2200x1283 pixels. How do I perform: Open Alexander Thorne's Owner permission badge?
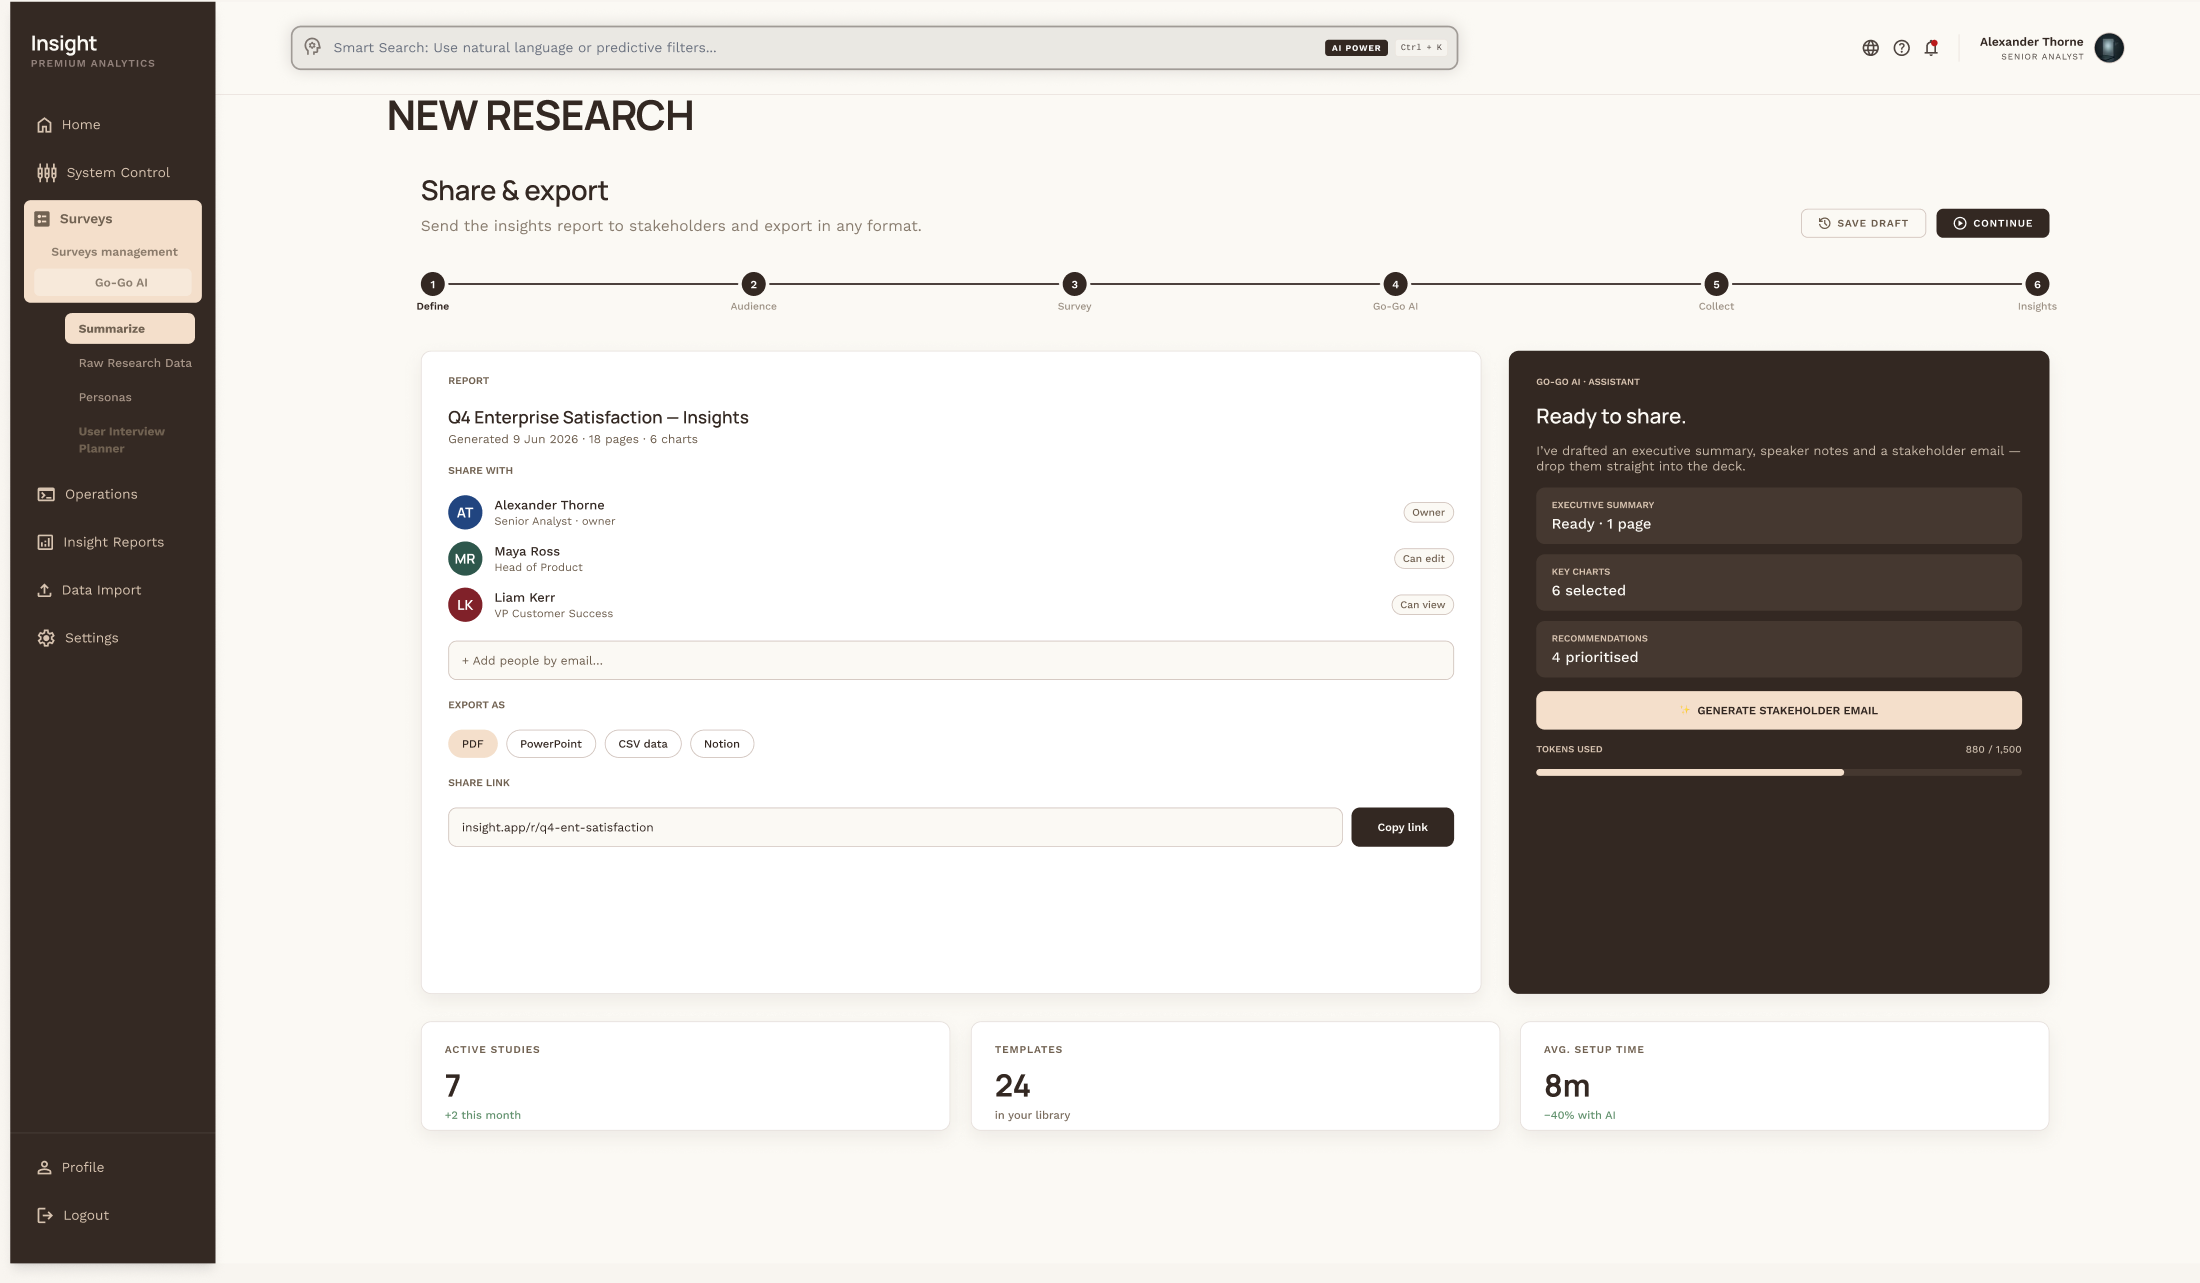1428,513
